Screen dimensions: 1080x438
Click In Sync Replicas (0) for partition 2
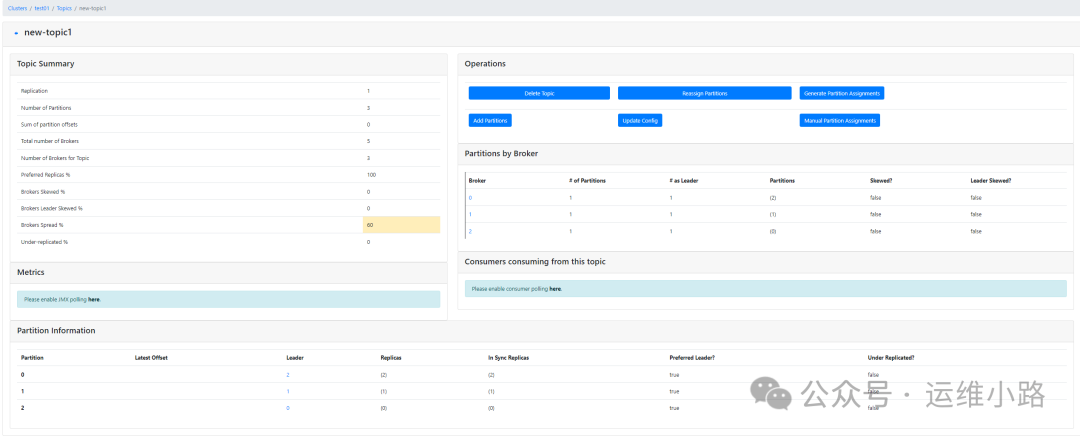tap(491, 408)
